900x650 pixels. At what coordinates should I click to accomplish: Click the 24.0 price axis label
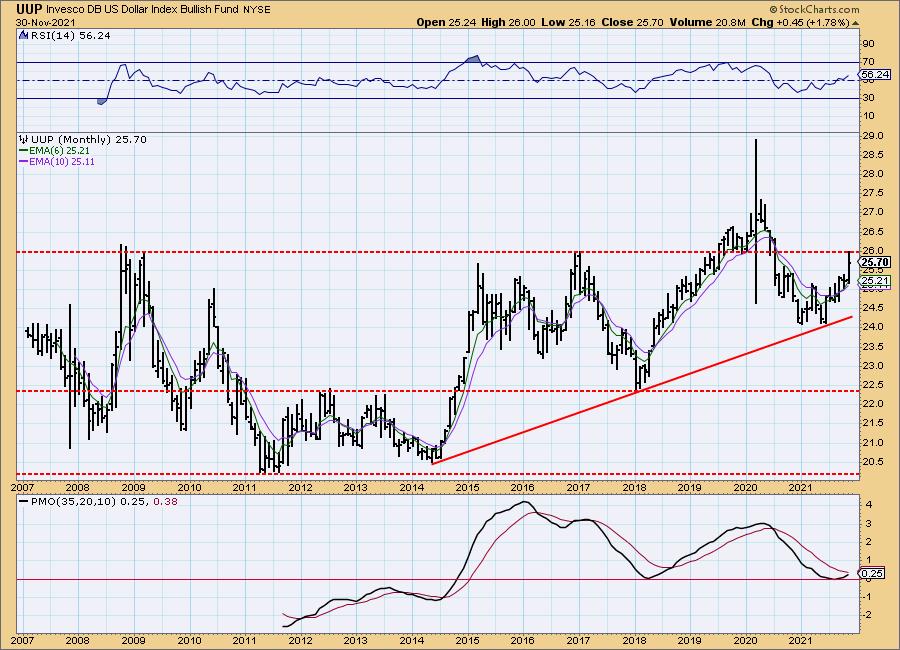(x=872, y=327)
